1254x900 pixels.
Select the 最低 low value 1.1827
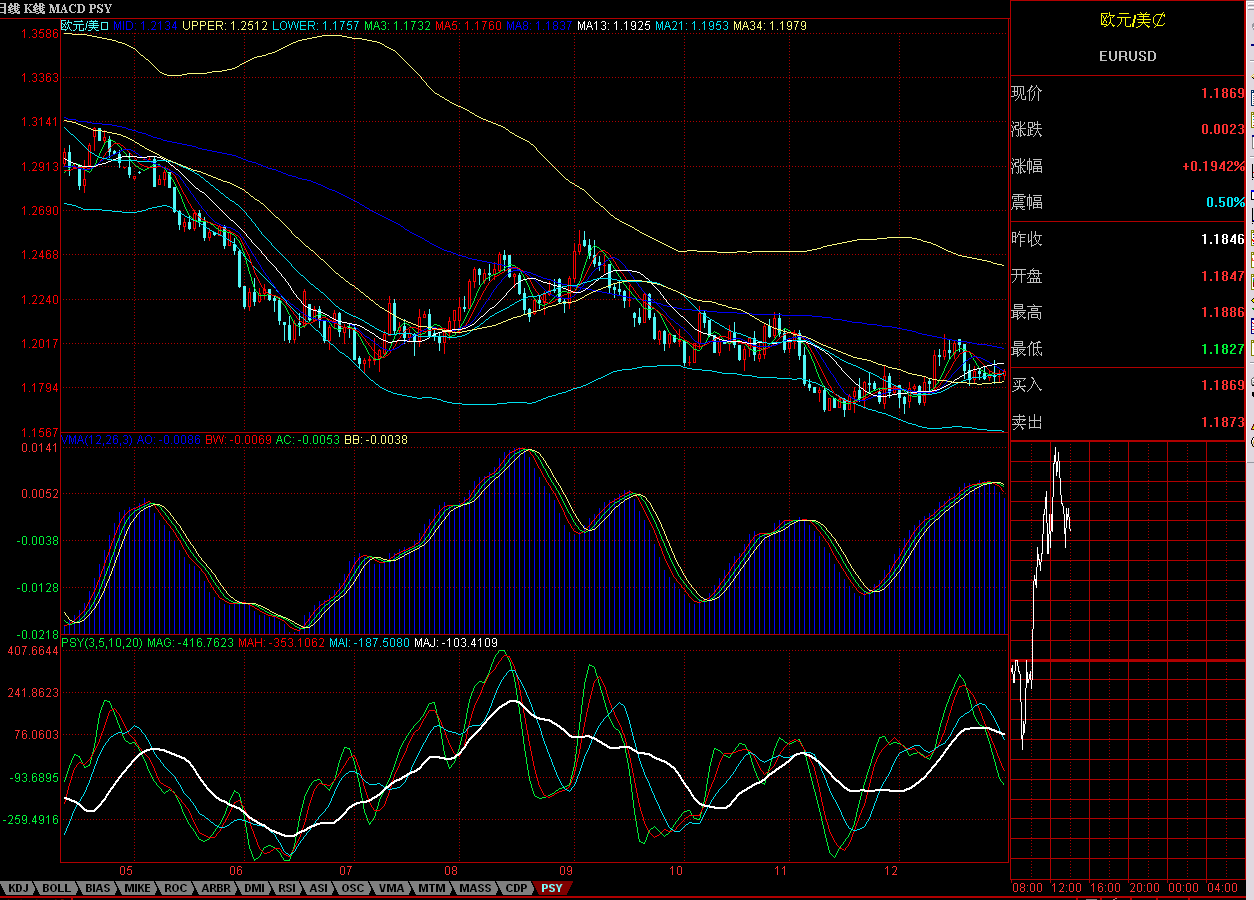click(x=1223, y=349)
